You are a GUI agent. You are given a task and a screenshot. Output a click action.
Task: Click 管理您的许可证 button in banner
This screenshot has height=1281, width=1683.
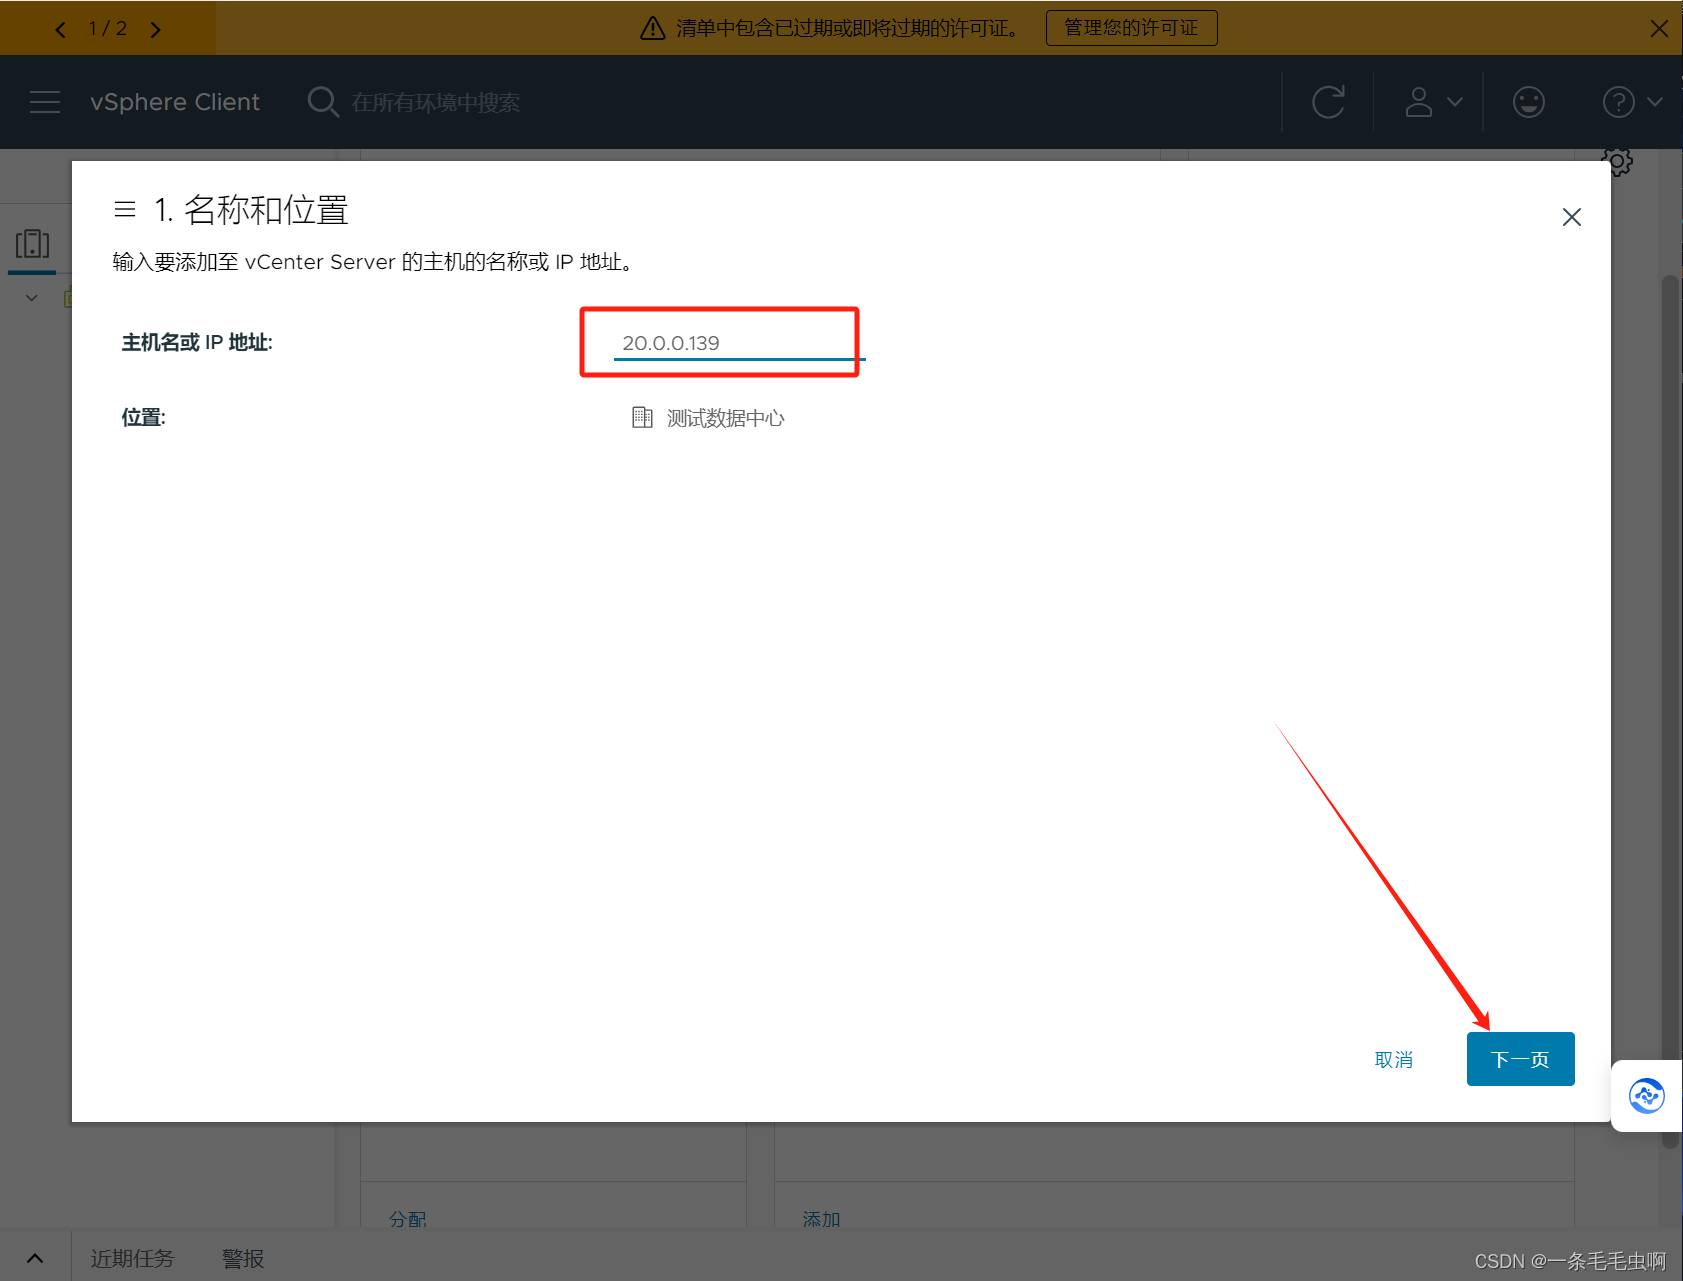click(1131, 28)
